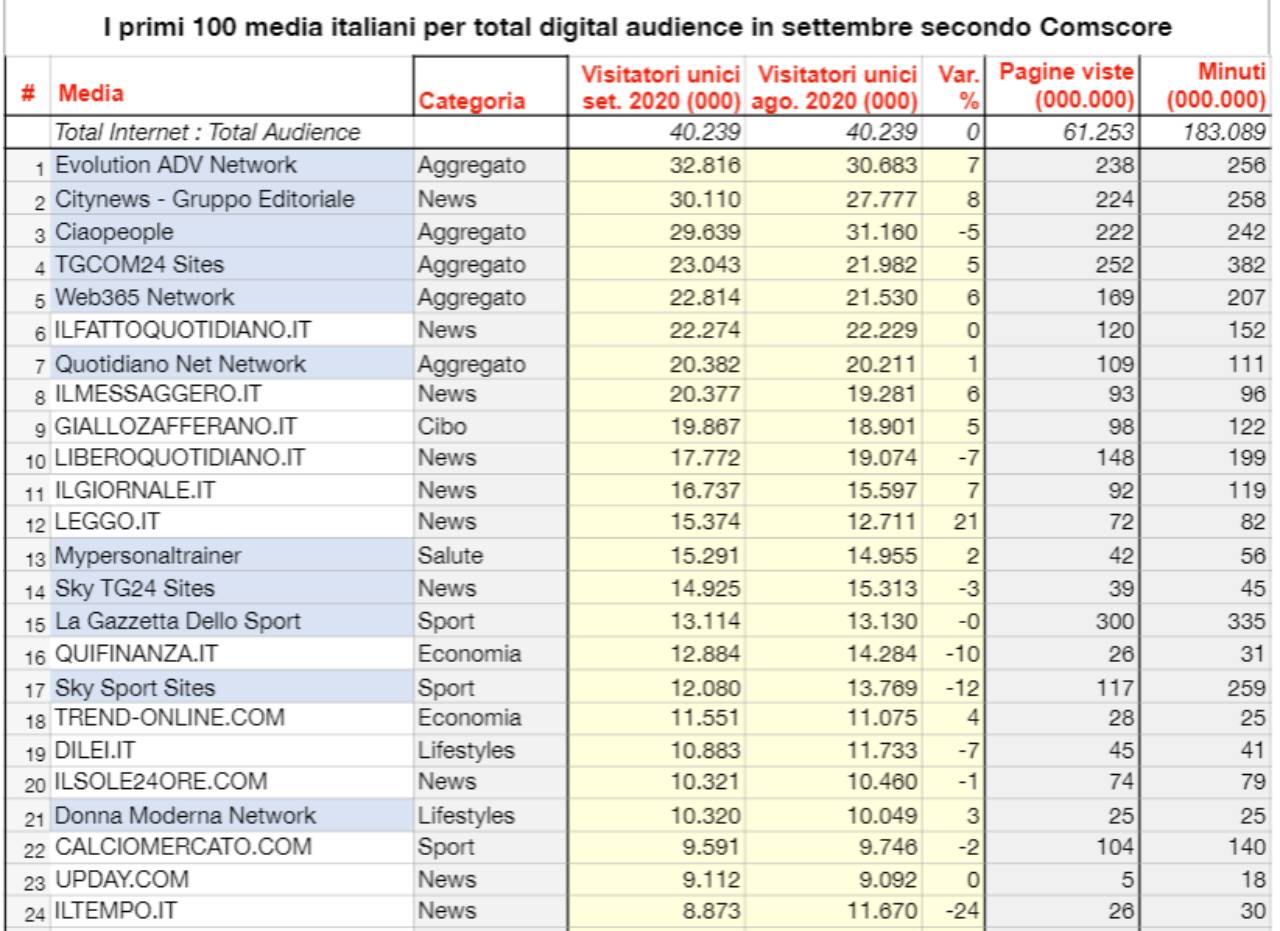Click the 'Pagine viste (000.000)' header
This screenshot has height=931, width=1280.
(1062, 87)
